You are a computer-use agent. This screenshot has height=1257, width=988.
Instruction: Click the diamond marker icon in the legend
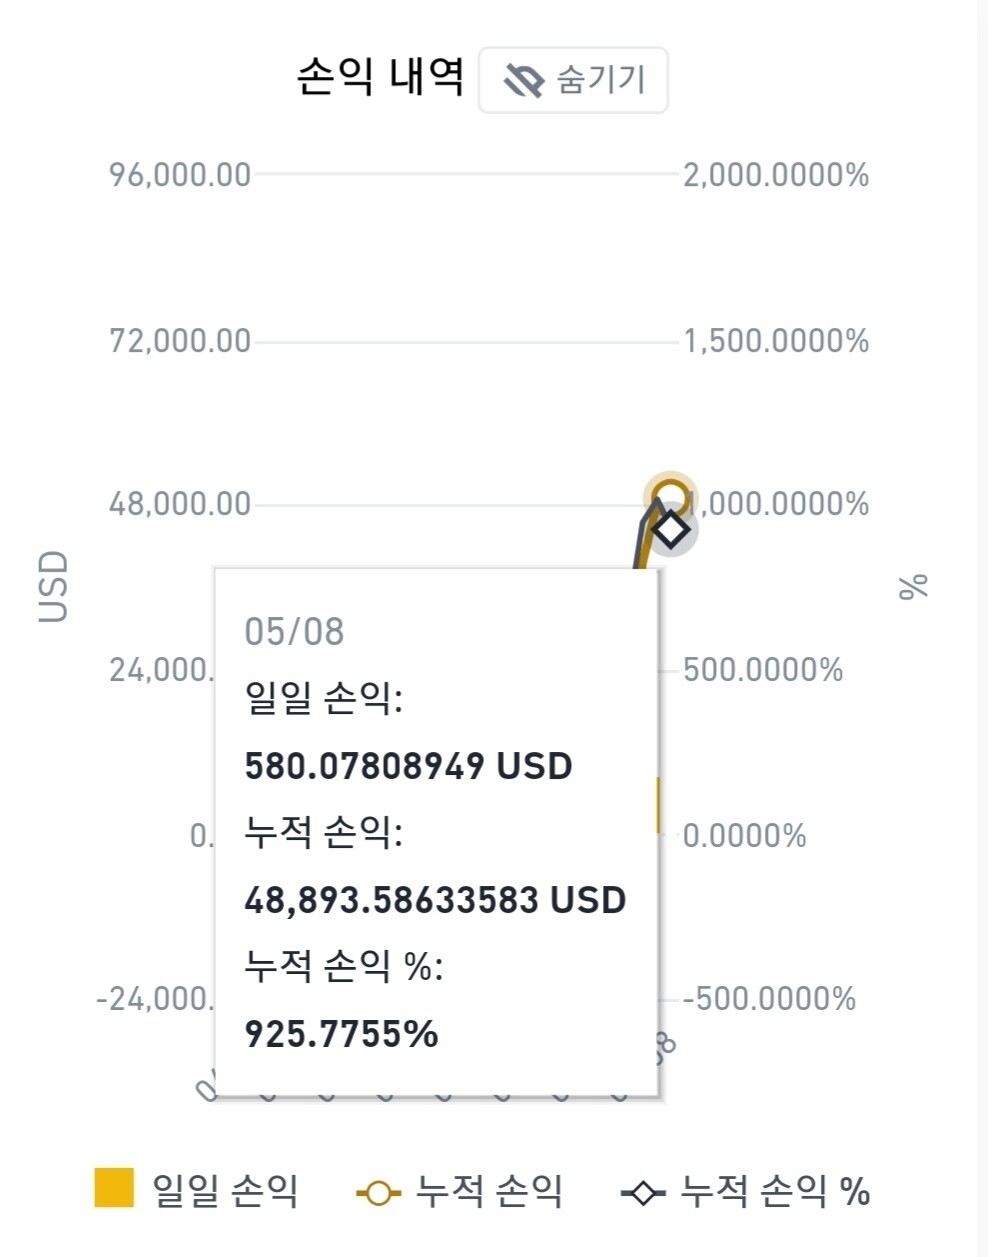click(x=643, y=1193)
